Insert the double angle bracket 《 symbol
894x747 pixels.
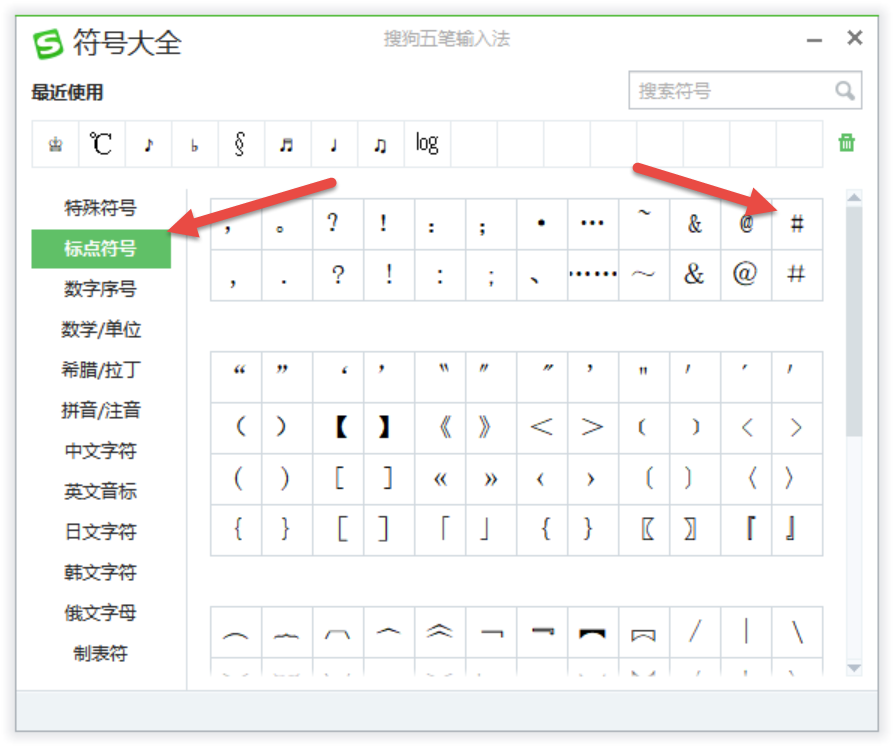pos(440,428)
